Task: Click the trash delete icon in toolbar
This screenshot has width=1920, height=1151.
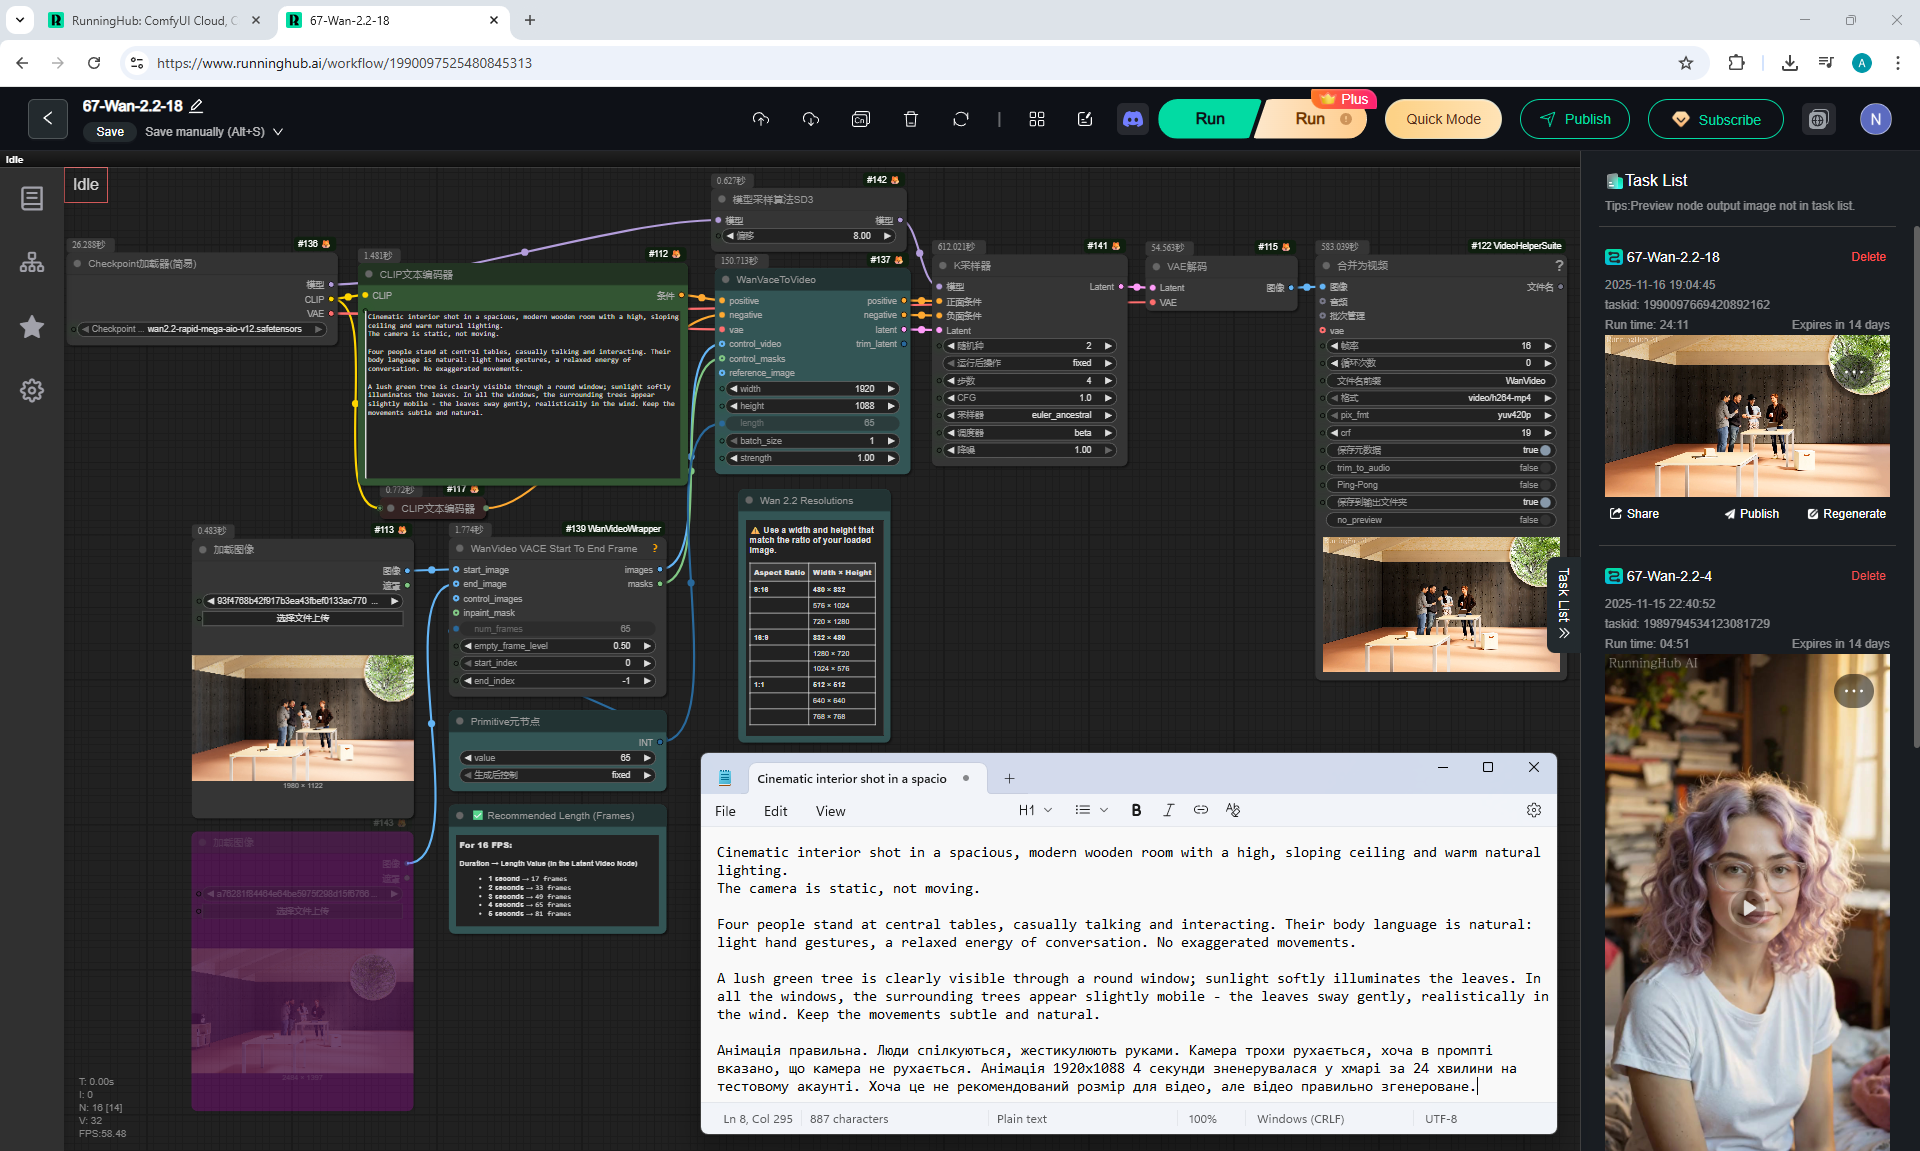Action: [x=910, y=119]
